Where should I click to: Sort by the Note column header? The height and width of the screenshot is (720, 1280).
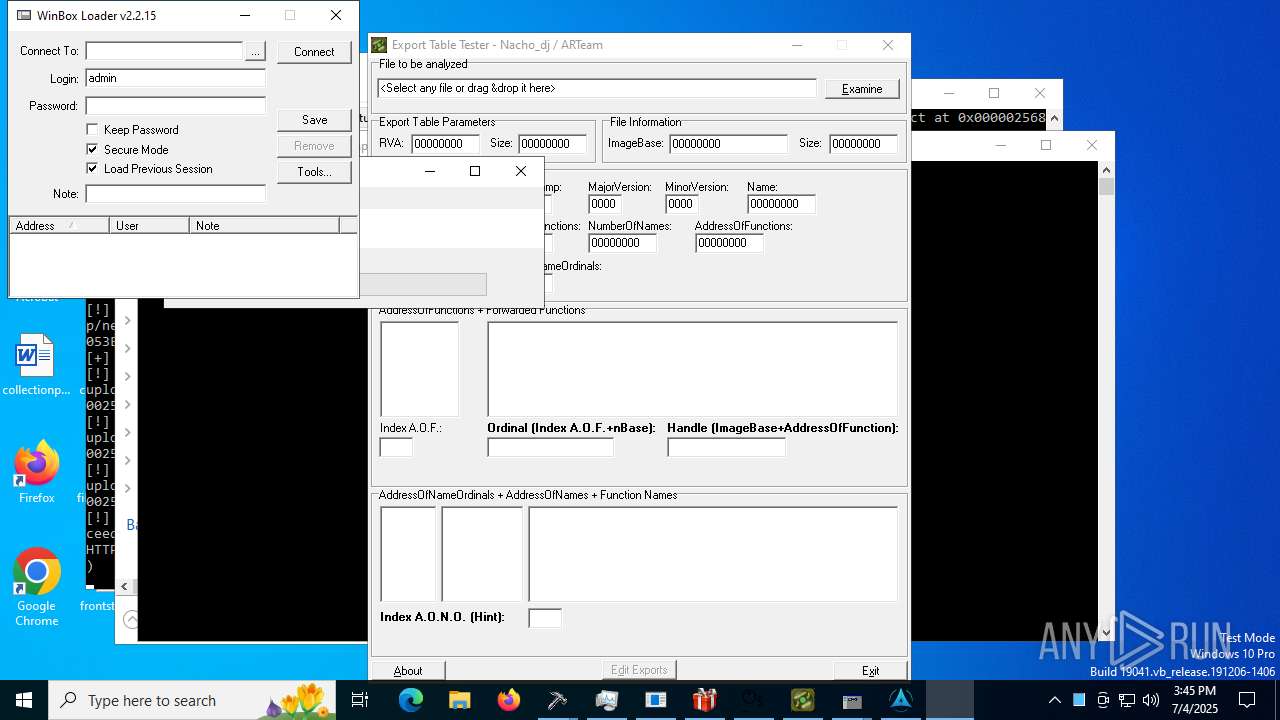[x=264, y=226]
